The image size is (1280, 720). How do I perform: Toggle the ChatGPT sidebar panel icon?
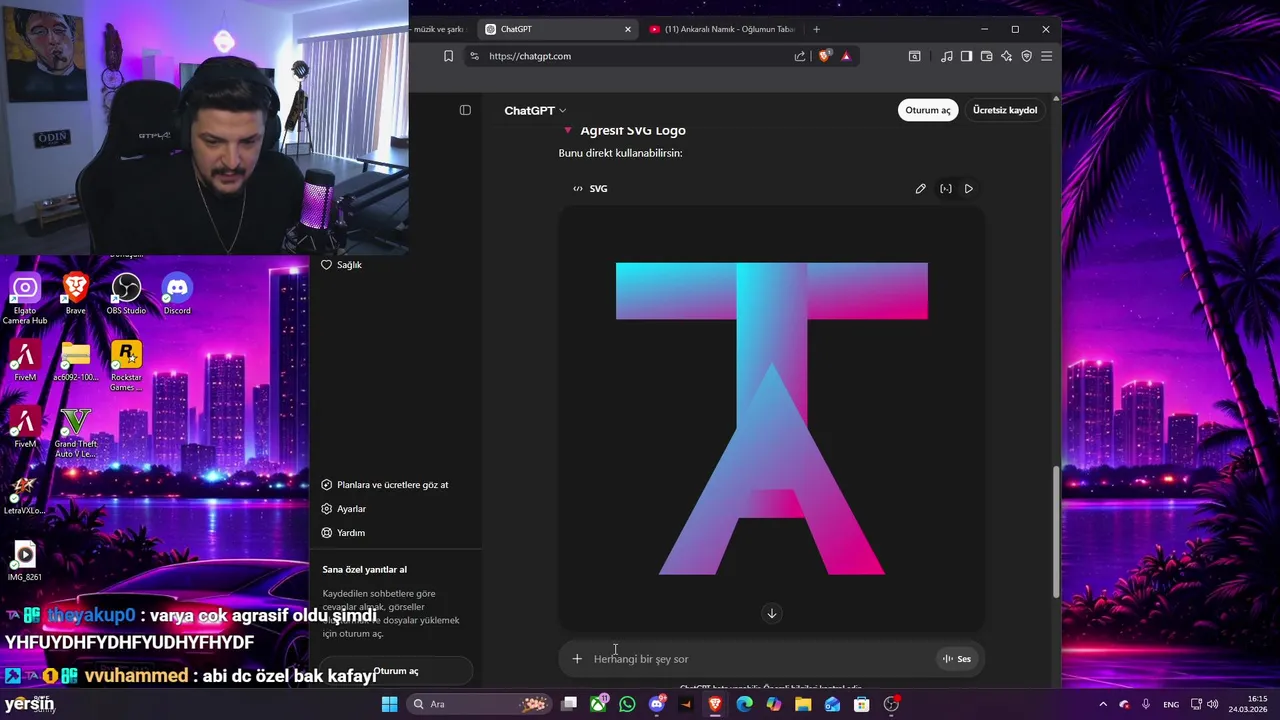click(x=465, y=110)
